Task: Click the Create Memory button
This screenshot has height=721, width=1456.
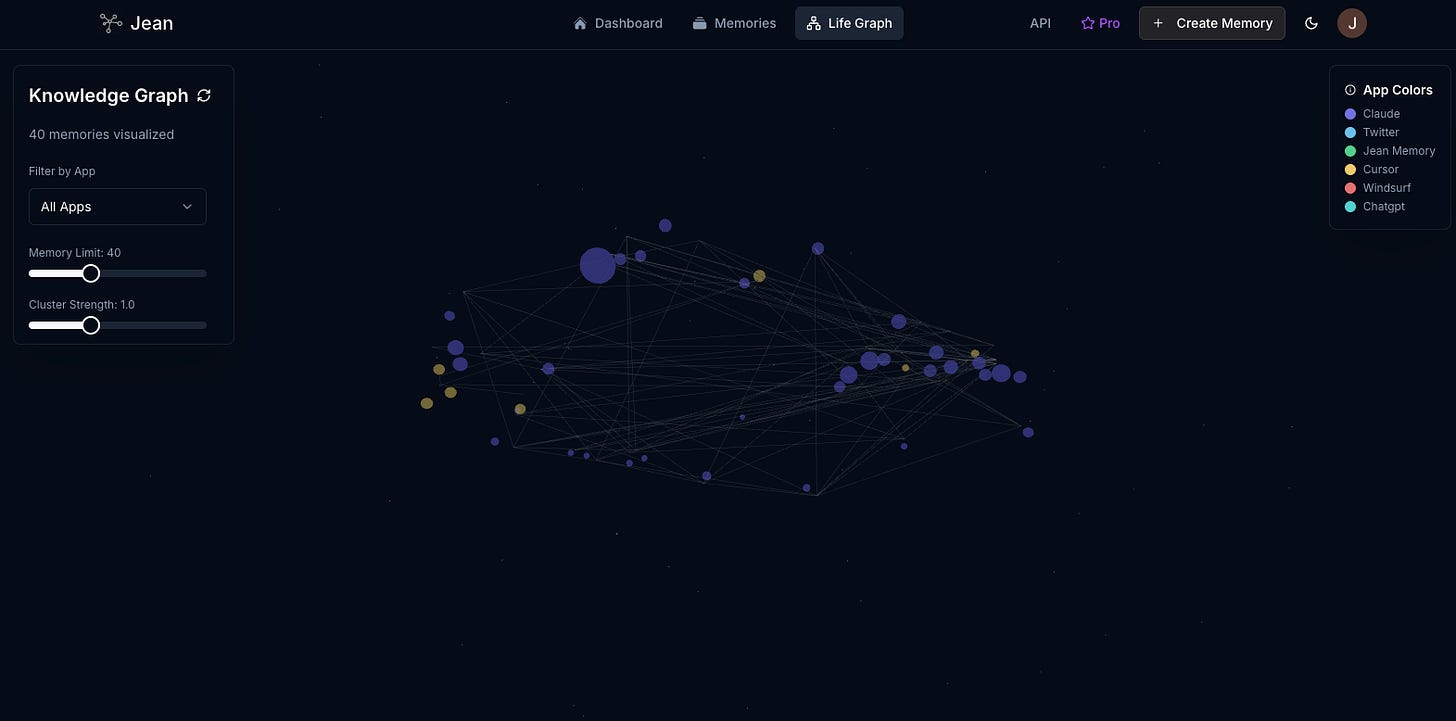Action: tap(1212, 23)
